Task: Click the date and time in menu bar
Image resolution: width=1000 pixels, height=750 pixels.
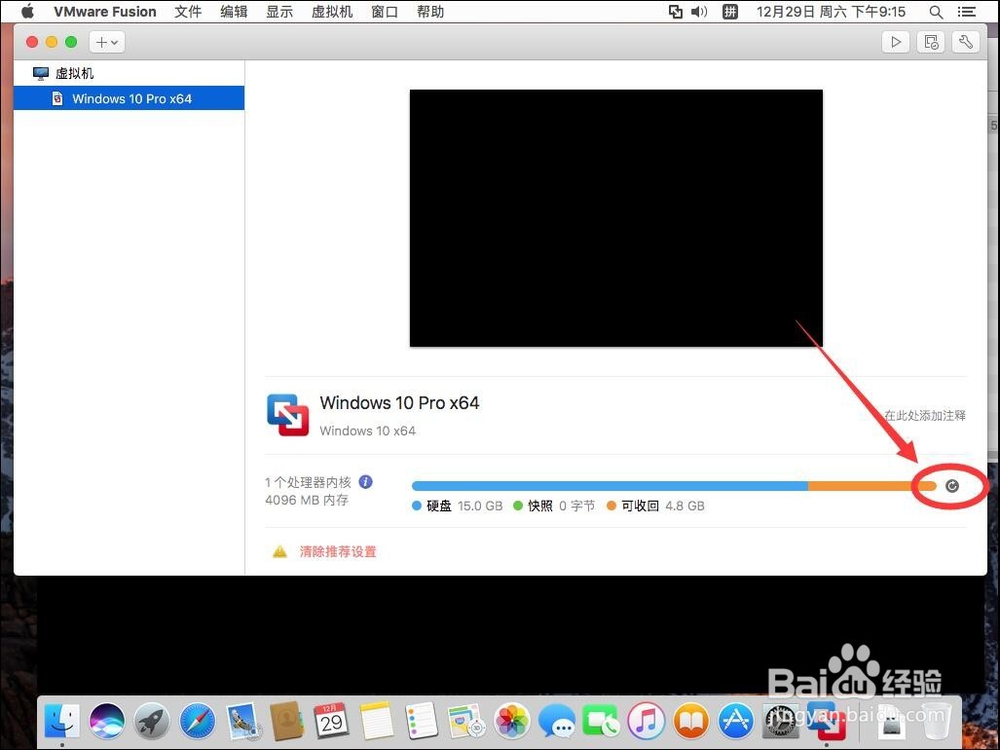Action: (830, 11)
